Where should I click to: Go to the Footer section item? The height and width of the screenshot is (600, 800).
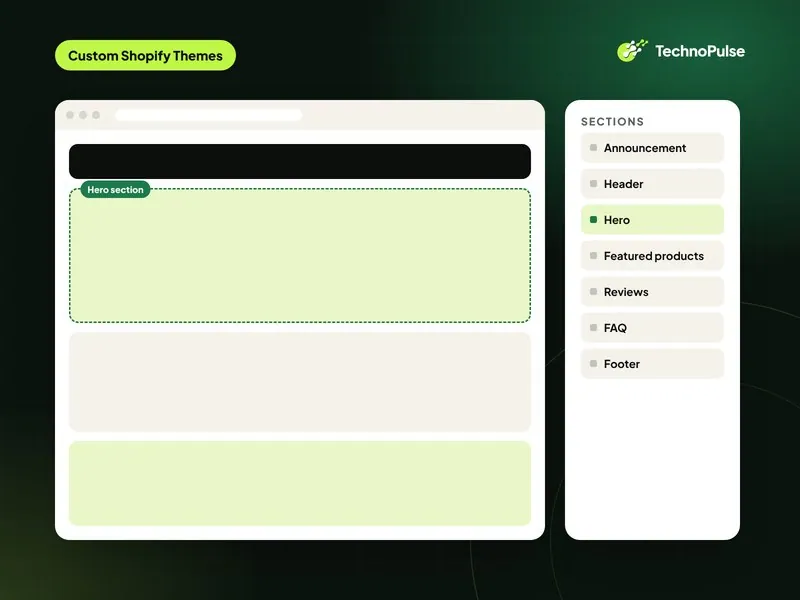tap(652, 364)
